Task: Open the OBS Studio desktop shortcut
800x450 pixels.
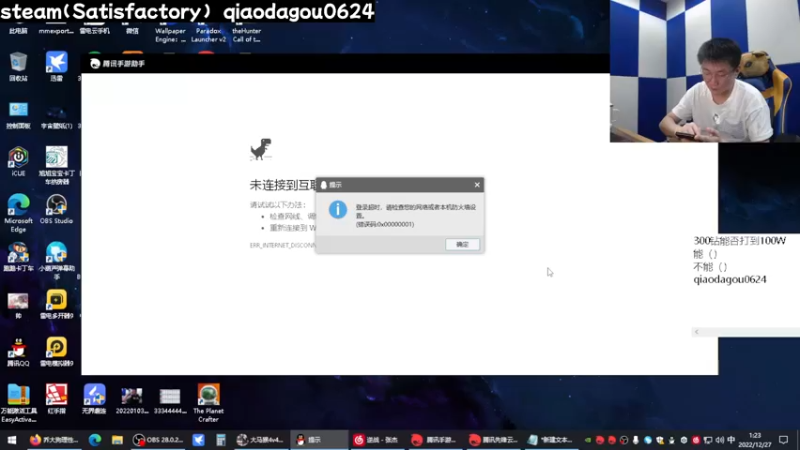Action: 57,209
